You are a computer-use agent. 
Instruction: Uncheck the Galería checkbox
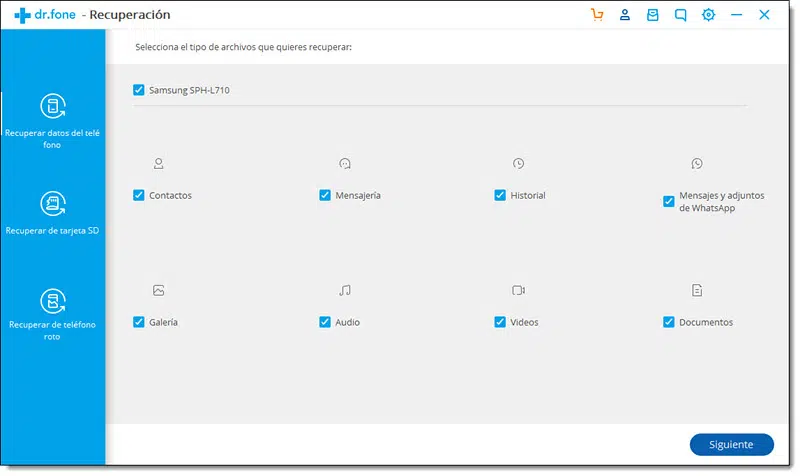(138, 322)
